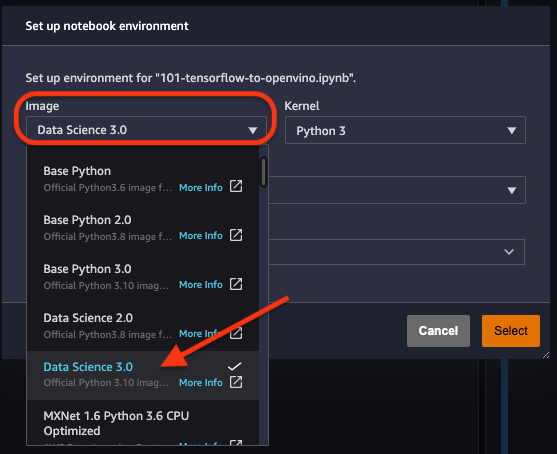The width and height of the screenshot is (557, 454).
Task: Click the image list scrollbar thumb
Action: pos(264,172)
